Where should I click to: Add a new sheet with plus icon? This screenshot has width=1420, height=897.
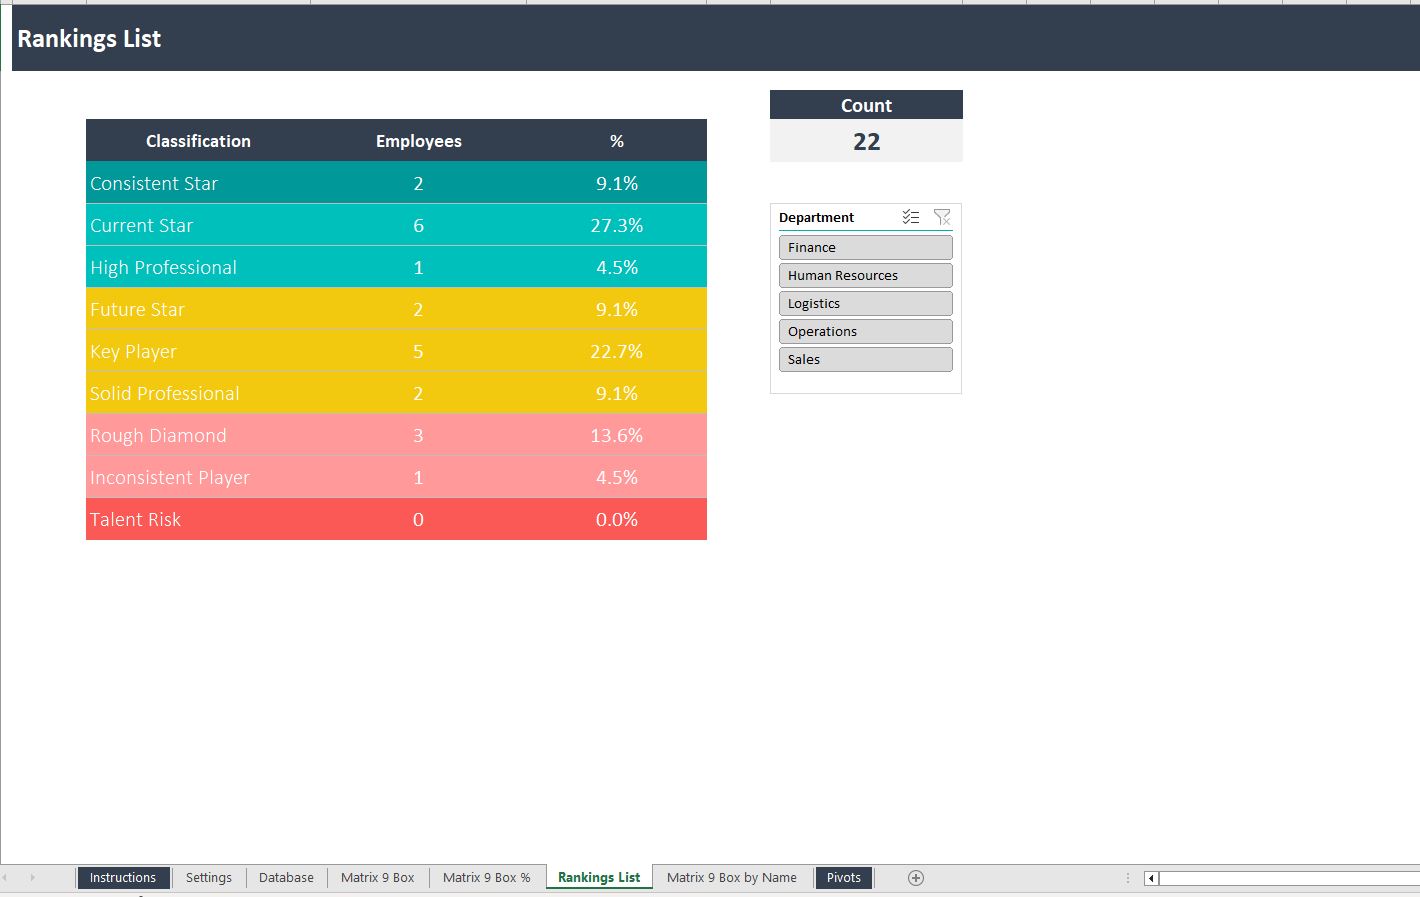coord(915,878)
